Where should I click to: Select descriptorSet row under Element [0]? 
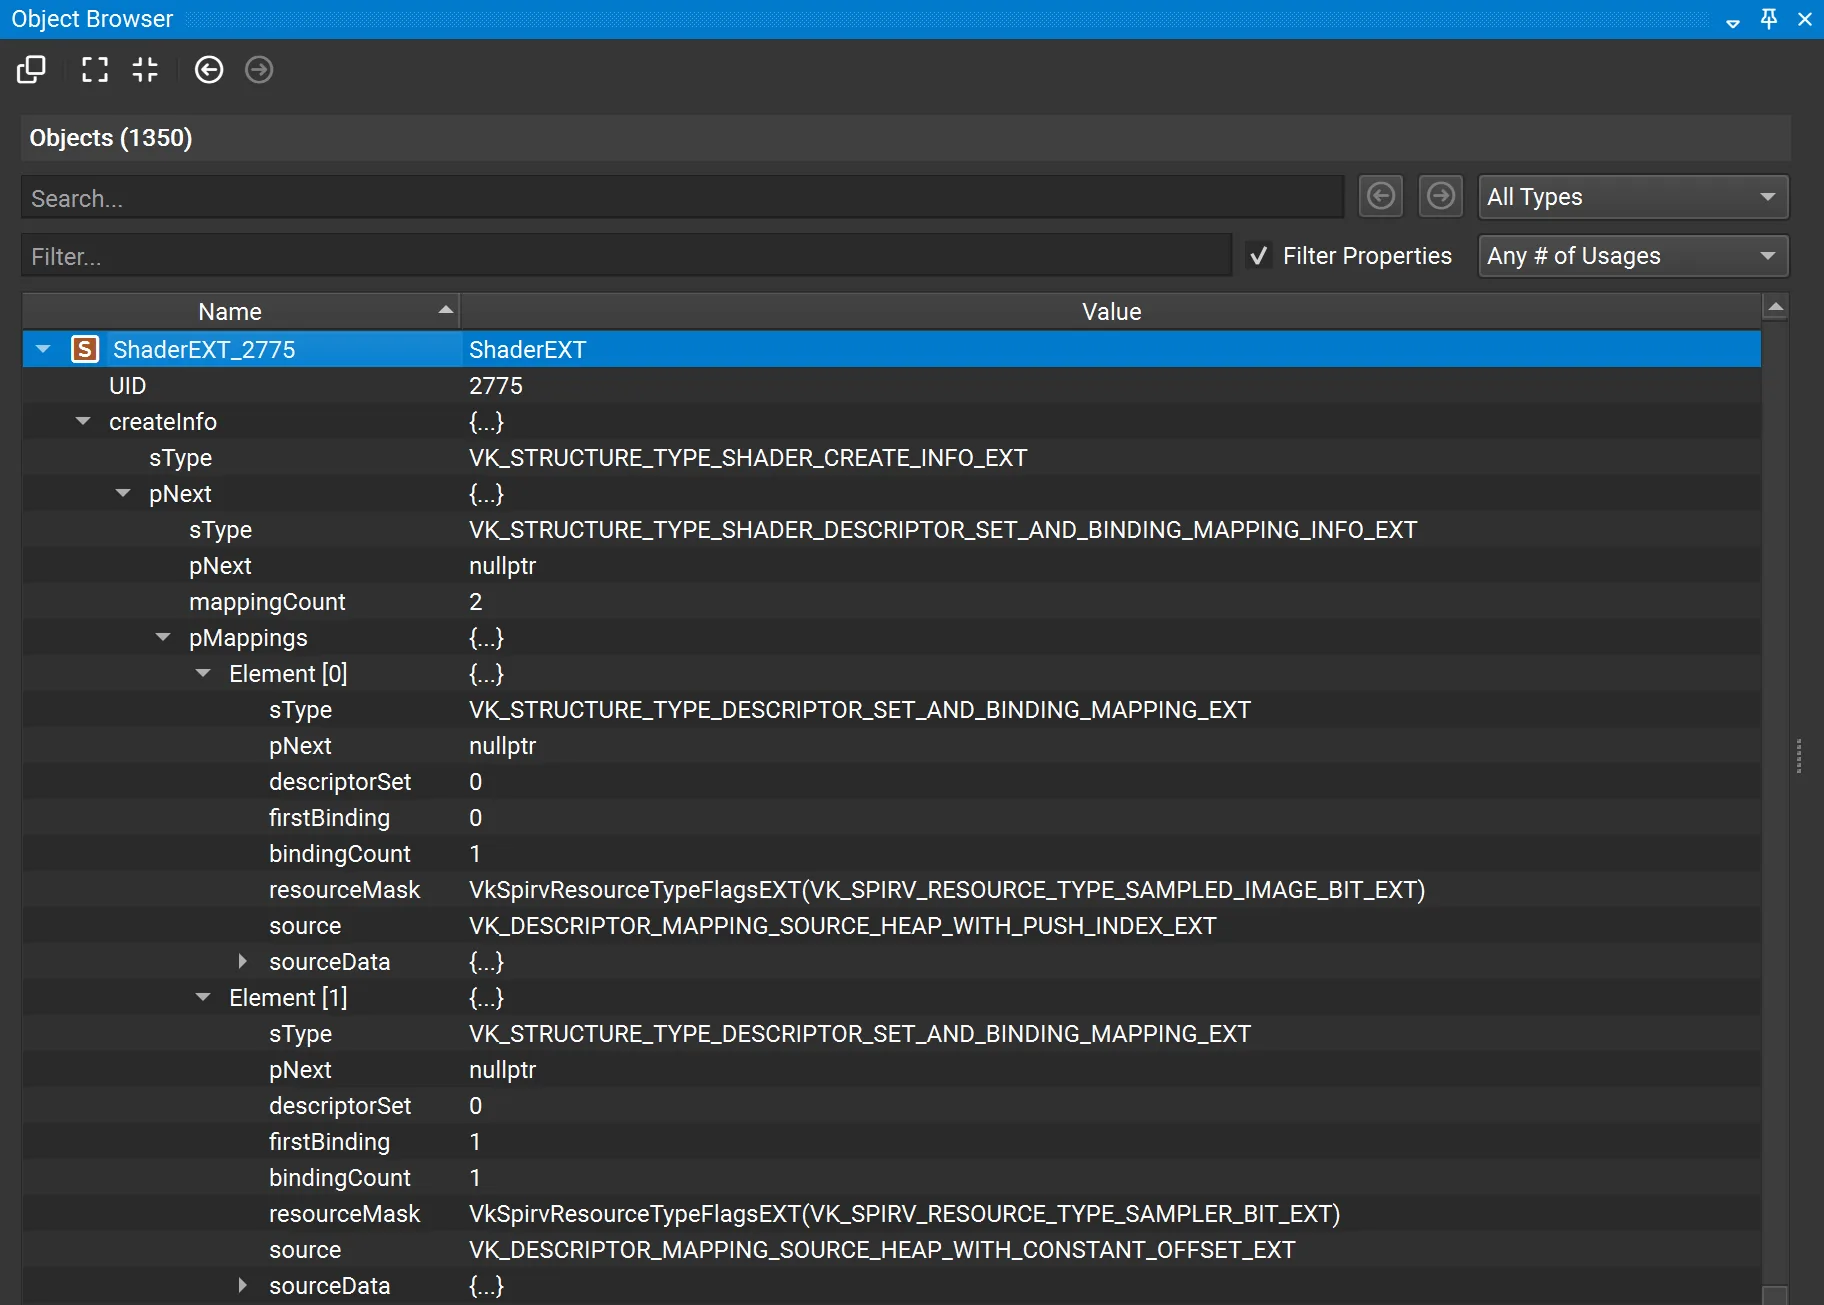pyautogui.click(x=891, y=781)
